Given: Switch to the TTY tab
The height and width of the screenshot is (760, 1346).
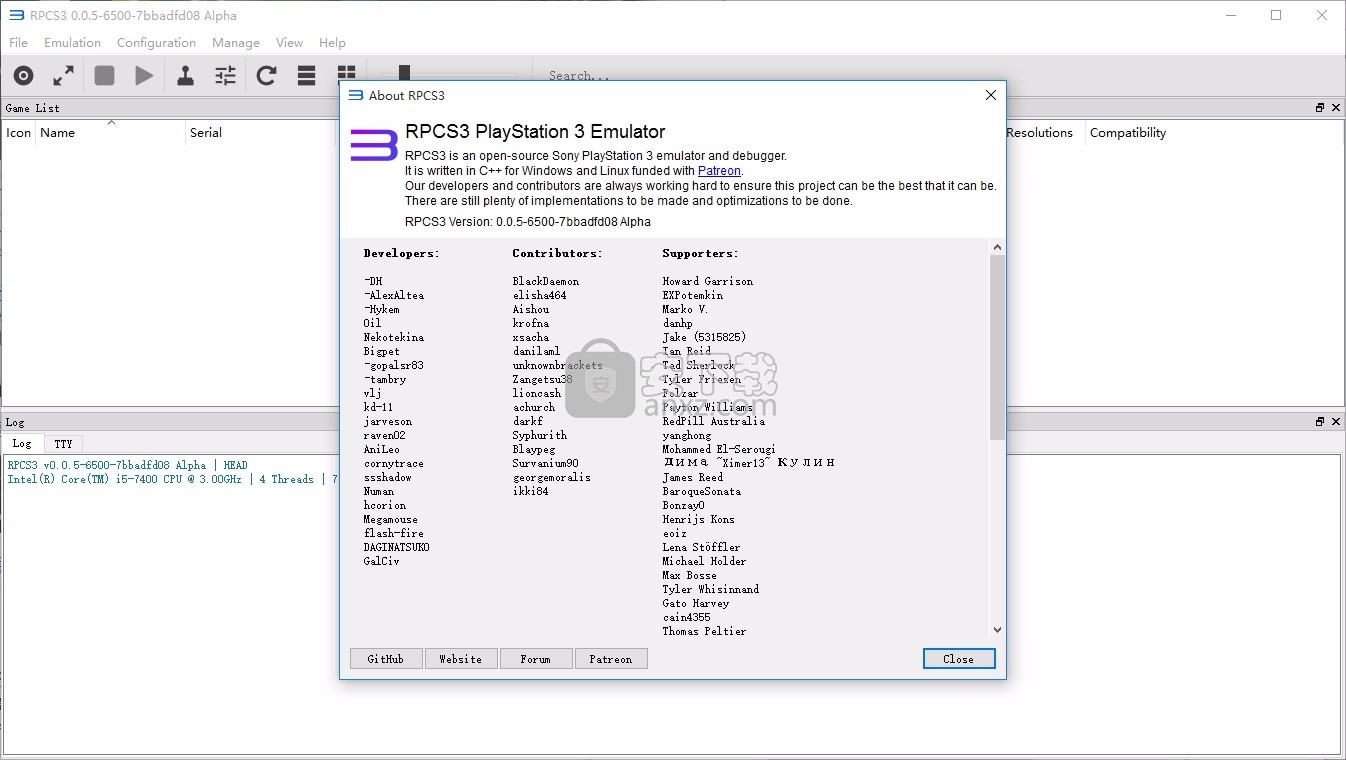Looking at the screenshot, I should pos(63,443).
